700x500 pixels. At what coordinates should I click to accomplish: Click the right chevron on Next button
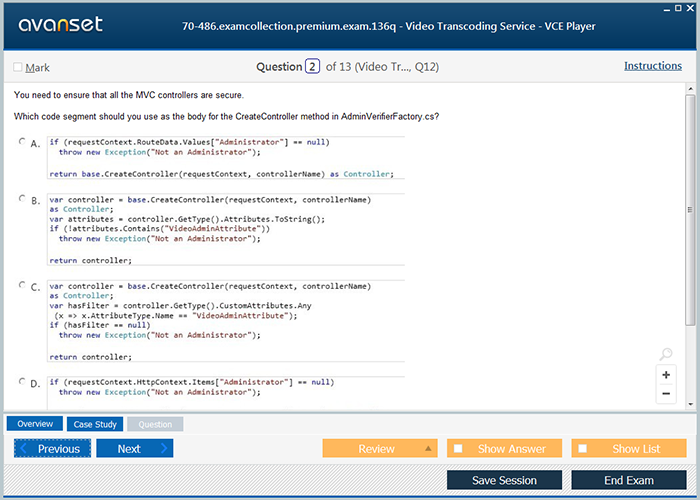pyautogui.click(x=164, y=448)
